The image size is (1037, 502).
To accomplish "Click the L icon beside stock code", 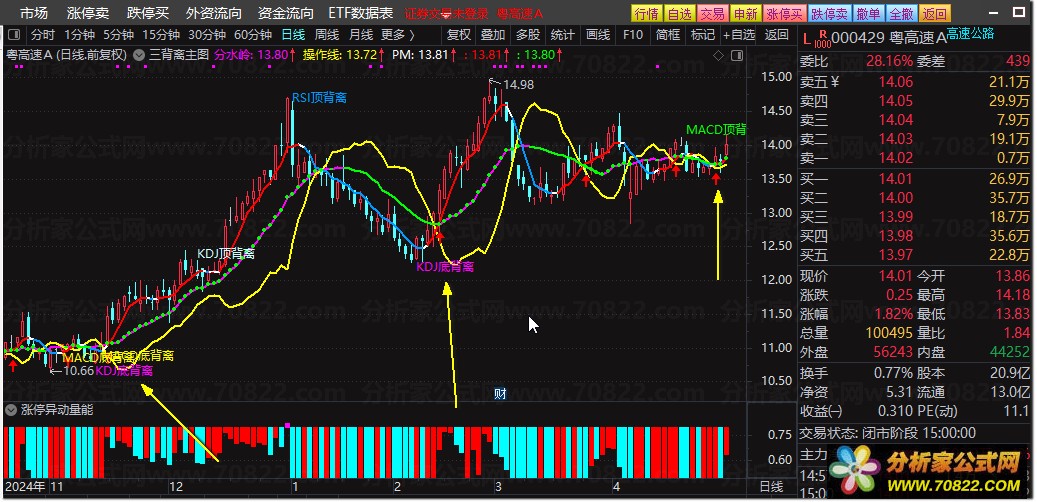I will [x=806, y=39].
